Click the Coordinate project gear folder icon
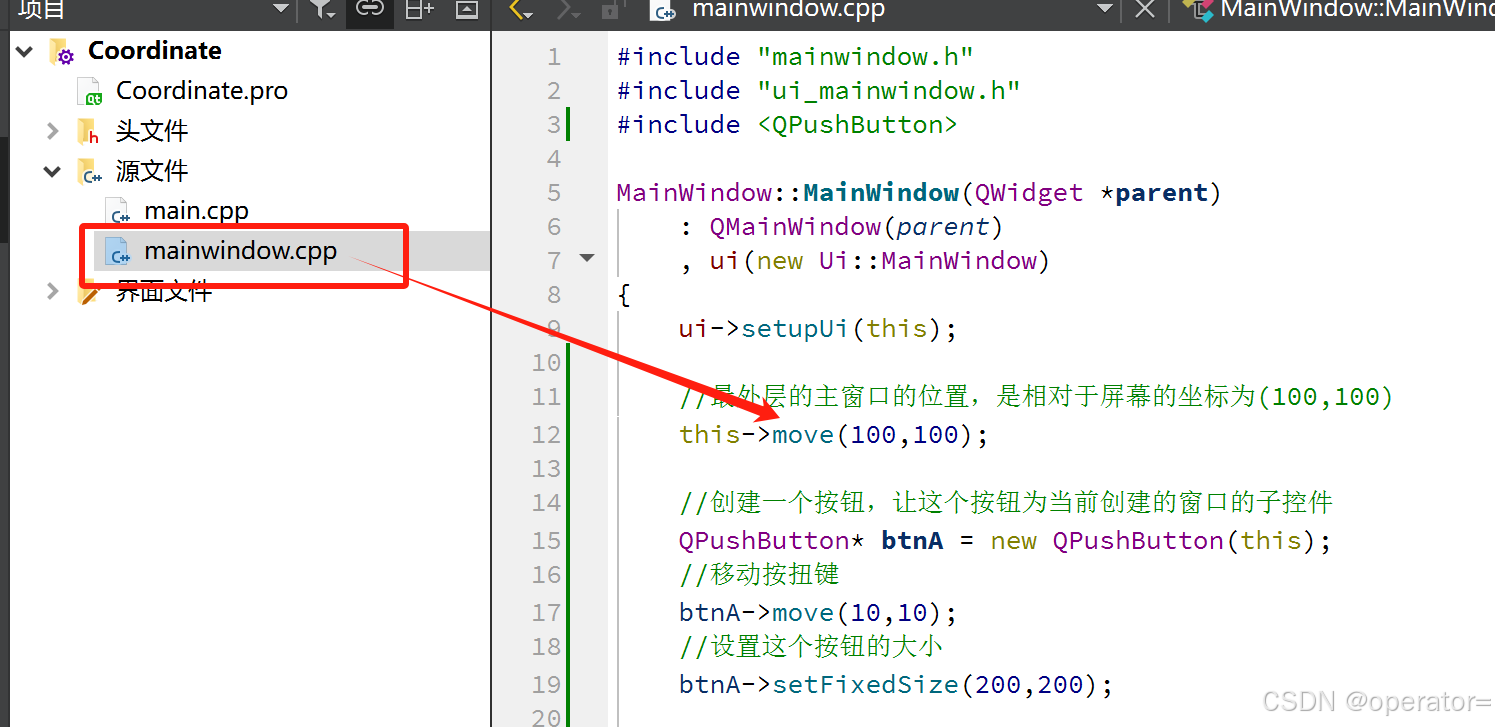Image resolution: width=1495 pixels, height=727 pixels. (x=62, y=52)
